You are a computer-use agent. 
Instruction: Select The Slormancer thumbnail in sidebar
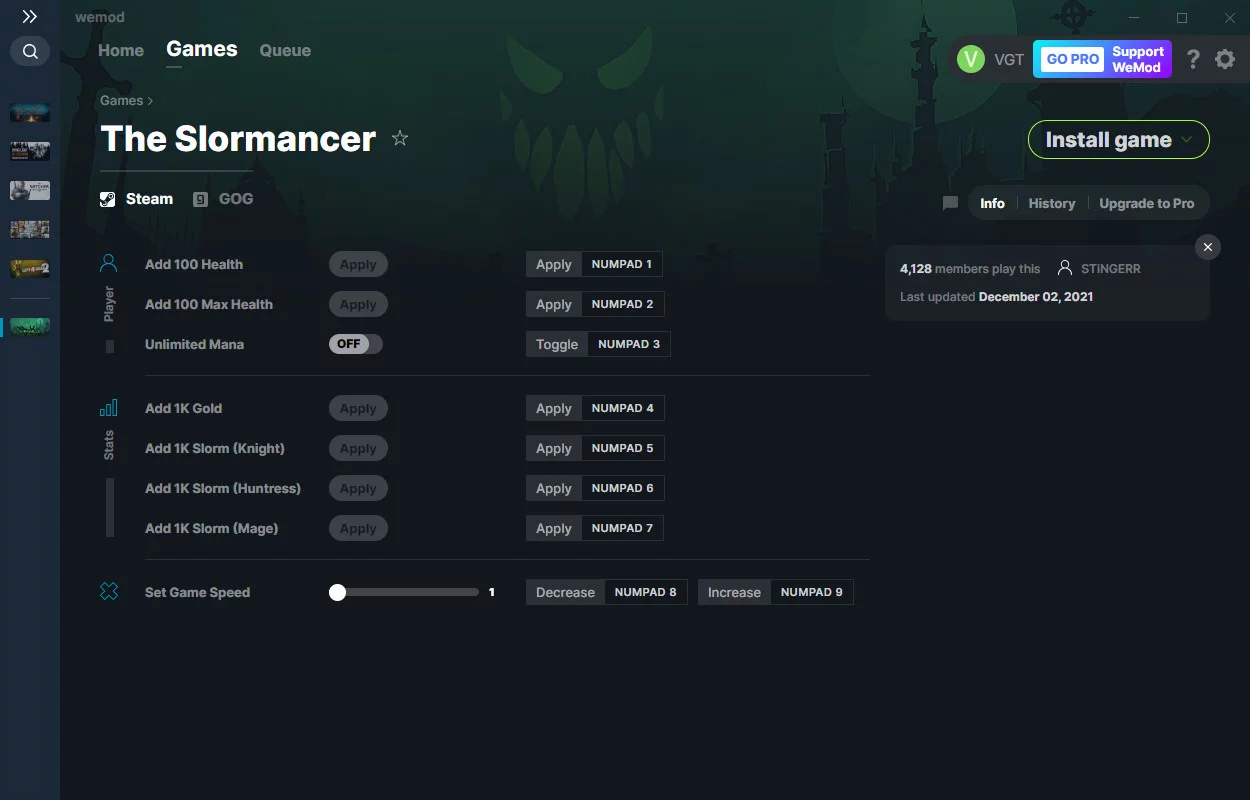30,327
